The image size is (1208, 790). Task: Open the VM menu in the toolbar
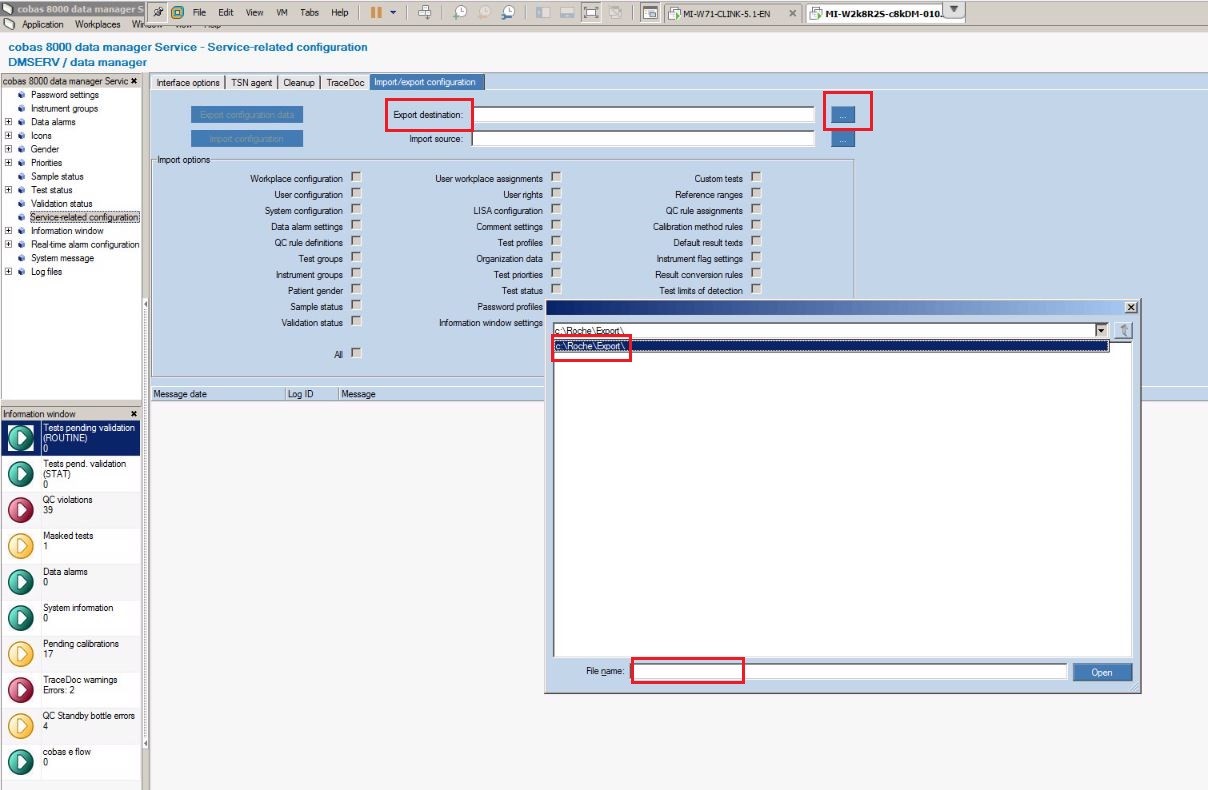pyautogui.click(x=282, y=13)
